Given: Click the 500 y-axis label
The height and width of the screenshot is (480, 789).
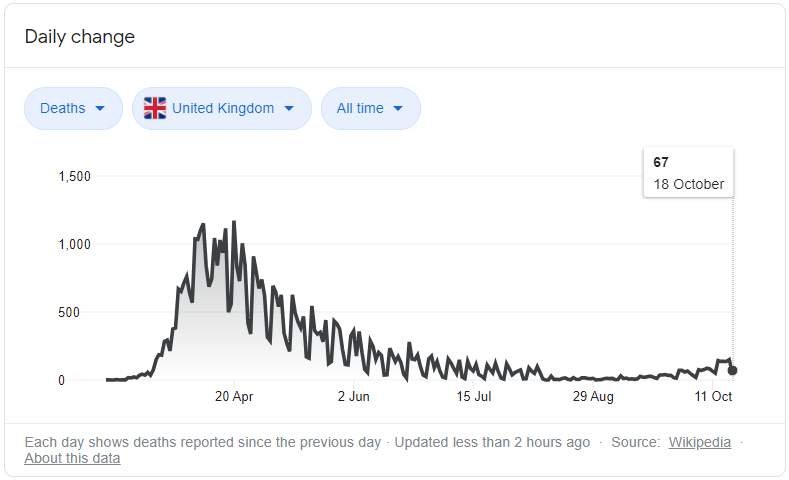Looking at the screenshot, I should pos(79,312).
